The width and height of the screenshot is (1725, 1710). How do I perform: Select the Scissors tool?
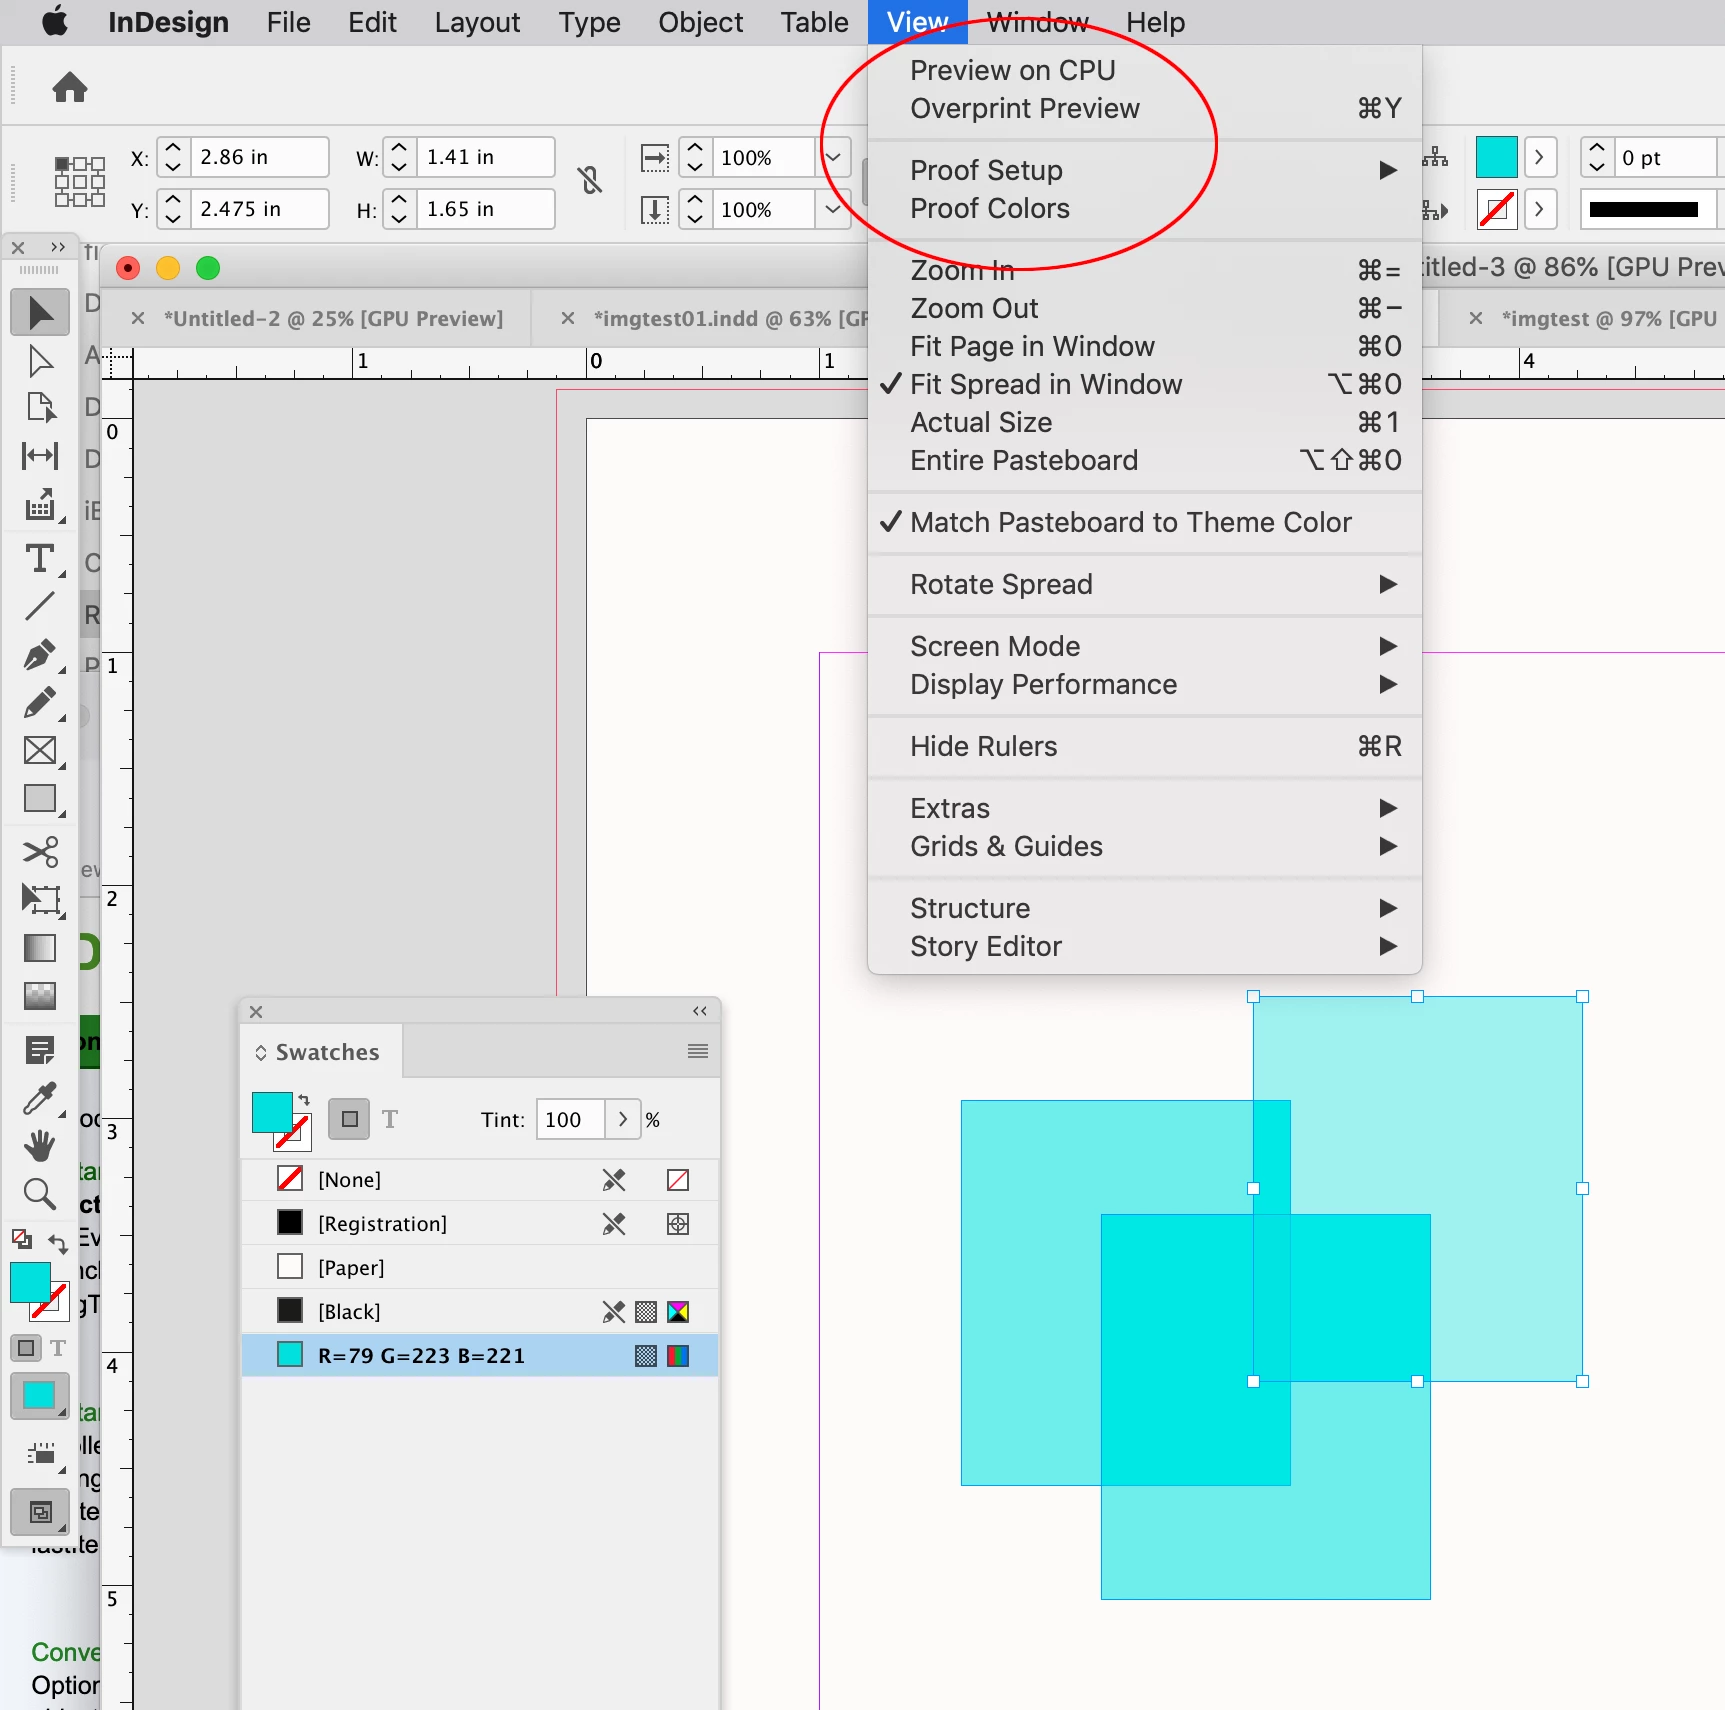click(x=40, y=852)
